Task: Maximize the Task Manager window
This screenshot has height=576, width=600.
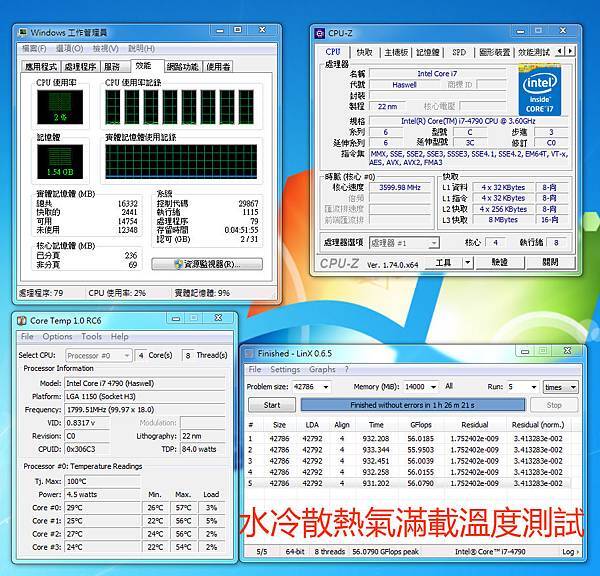Action: tap(238, 30)
